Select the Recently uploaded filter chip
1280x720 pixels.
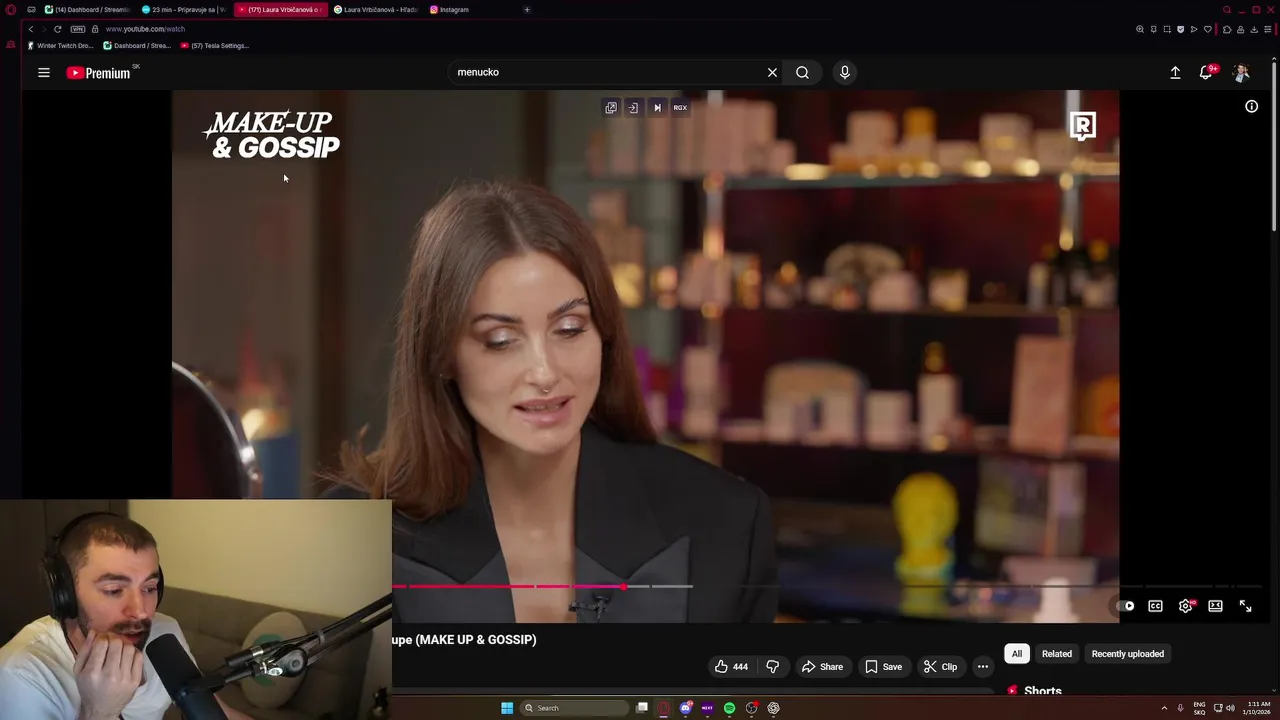click(1128, 654)
